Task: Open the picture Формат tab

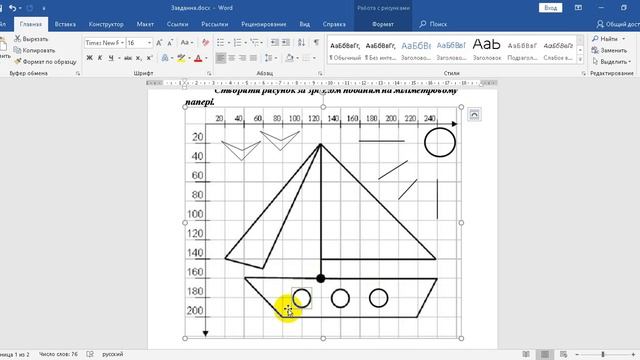Action: (x=383, y=24)
